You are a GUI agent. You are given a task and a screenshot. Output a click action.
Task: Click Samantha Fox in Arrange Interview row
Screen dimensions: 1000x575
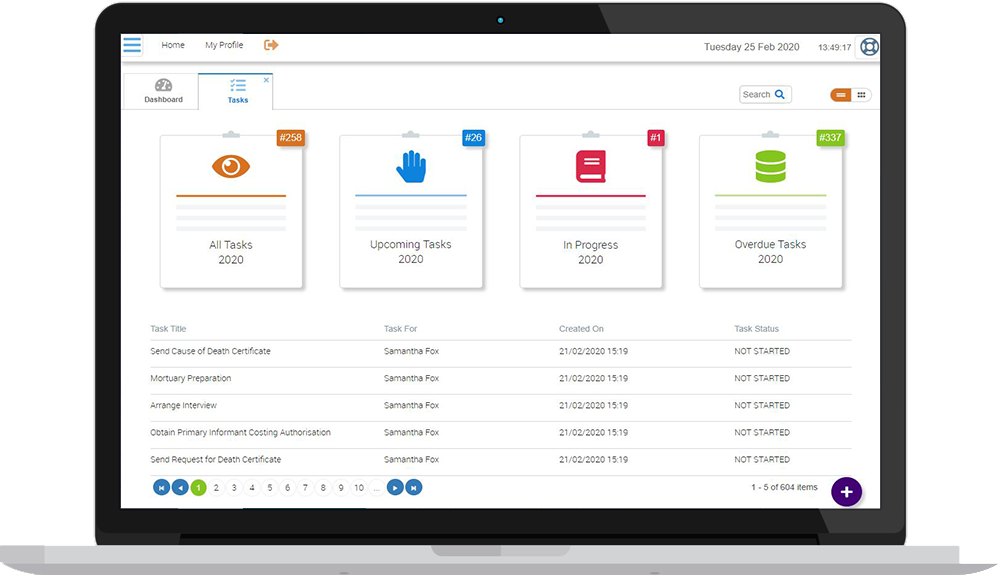click(411, 405)
